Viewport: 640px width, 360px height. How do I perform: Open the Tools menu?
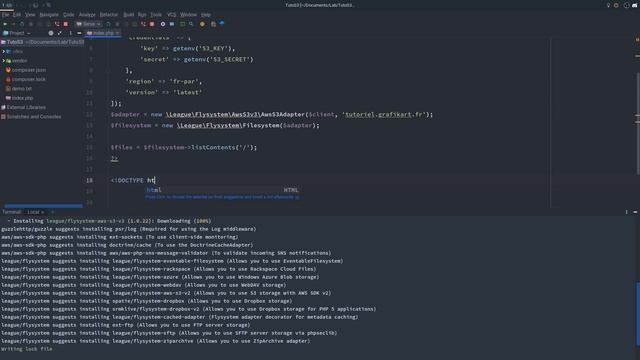point(156,15)
